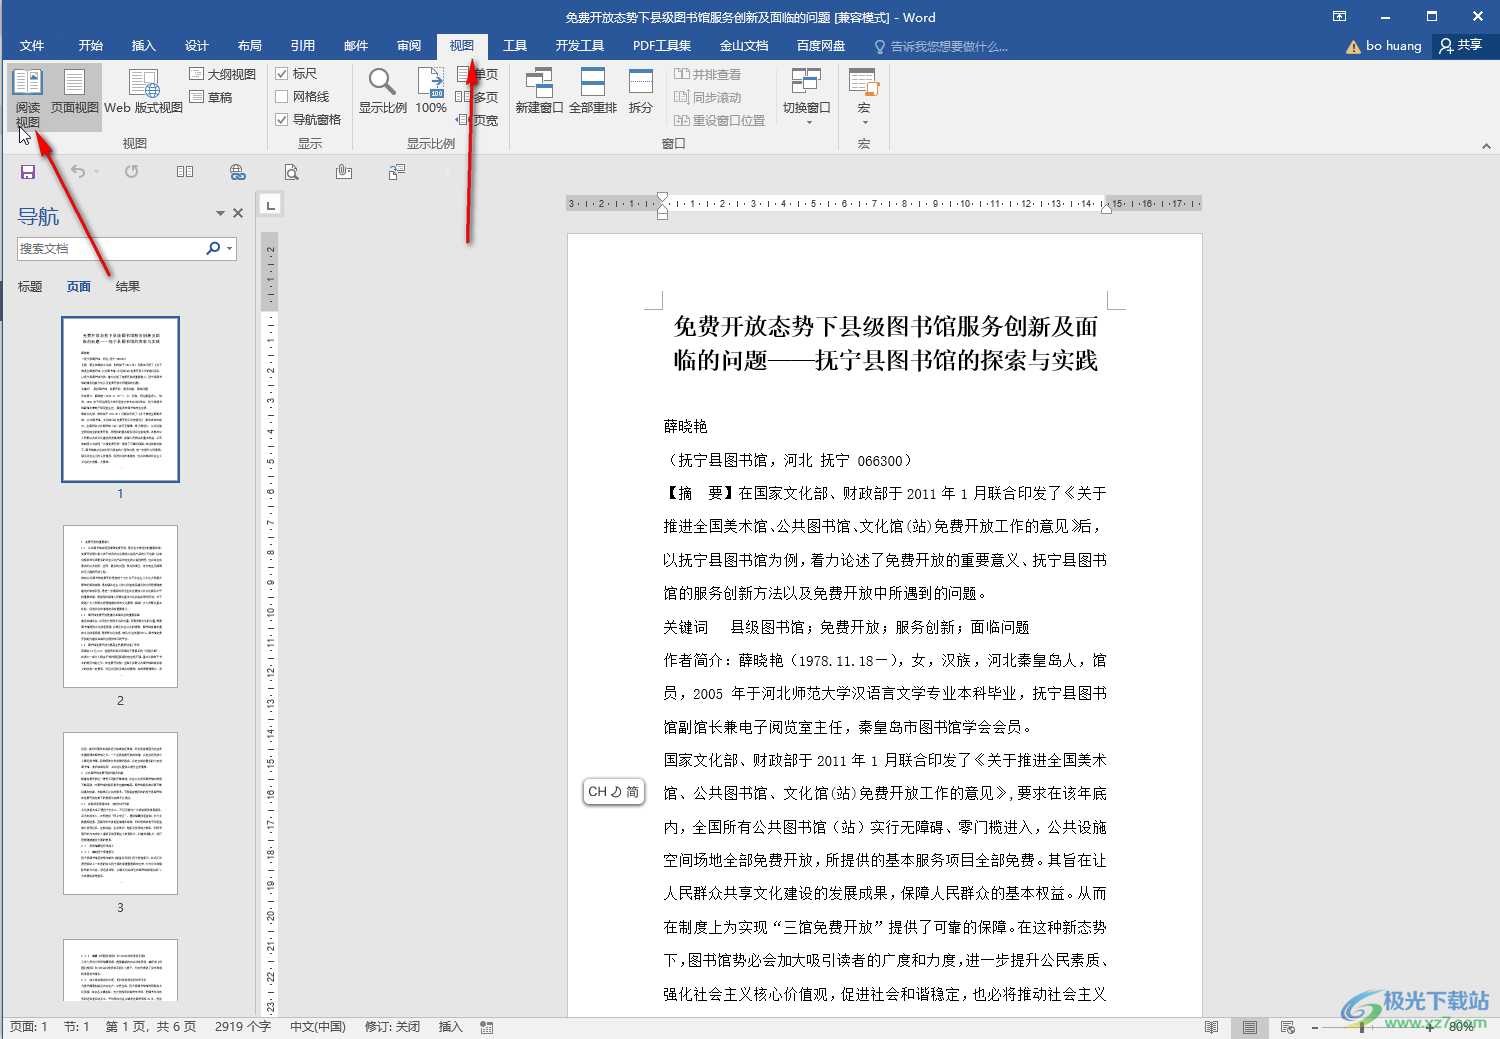Set zoom to 100%
This screenshot has width=1500, height=1039.
click(431, 92)
